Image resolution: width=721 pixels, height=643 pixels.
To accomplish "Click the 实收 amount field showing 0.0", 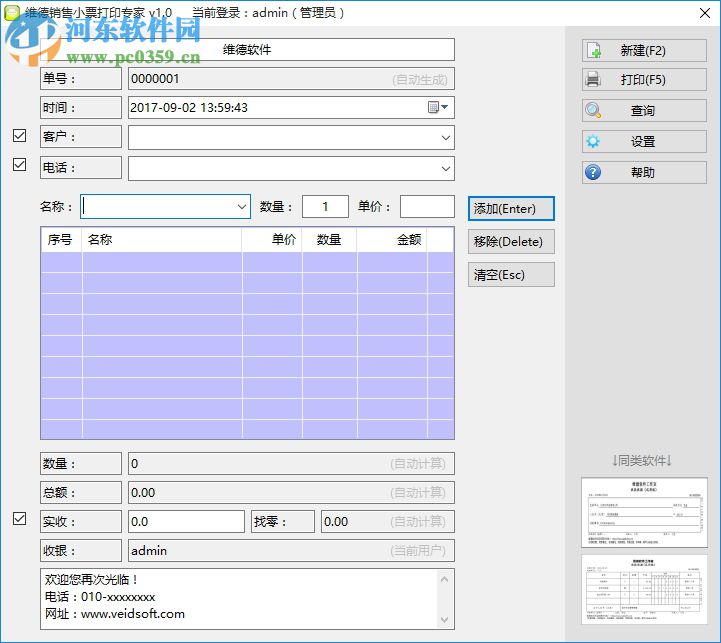I will tap(186, 522).
